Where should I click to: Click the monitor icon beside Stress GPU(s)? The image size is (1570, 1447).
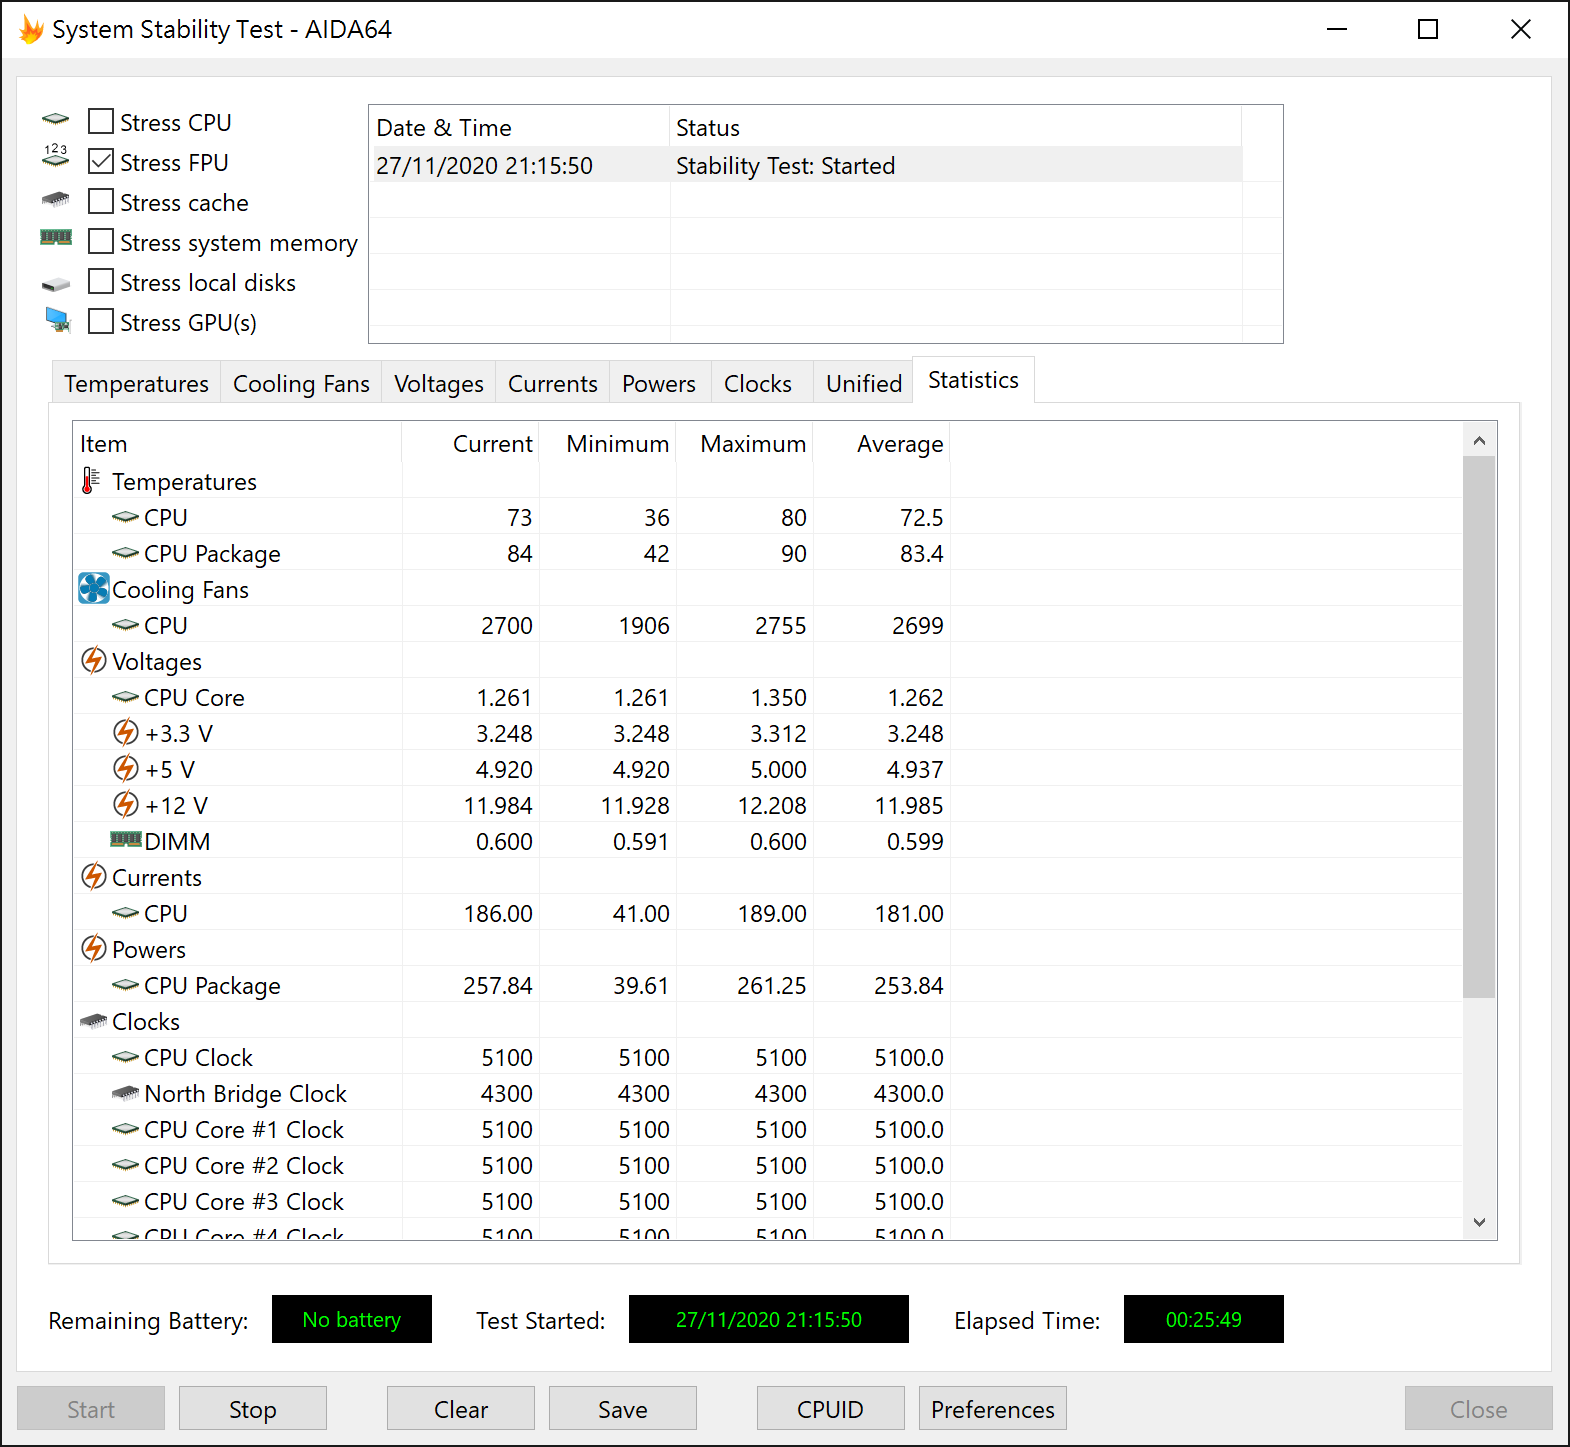58,320
